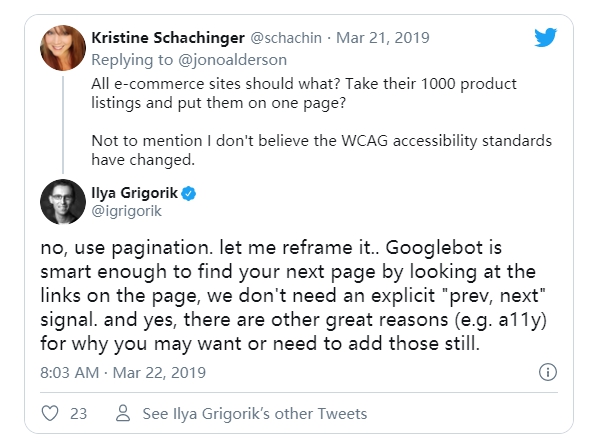Click the Twitter bird logo

point(545,38)
